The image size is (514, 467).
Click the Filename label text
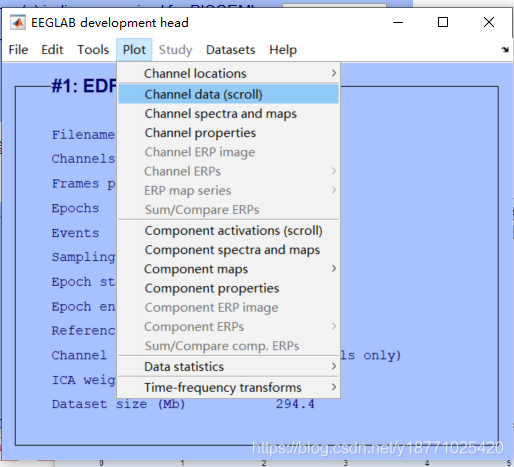(x=83, y=135)
